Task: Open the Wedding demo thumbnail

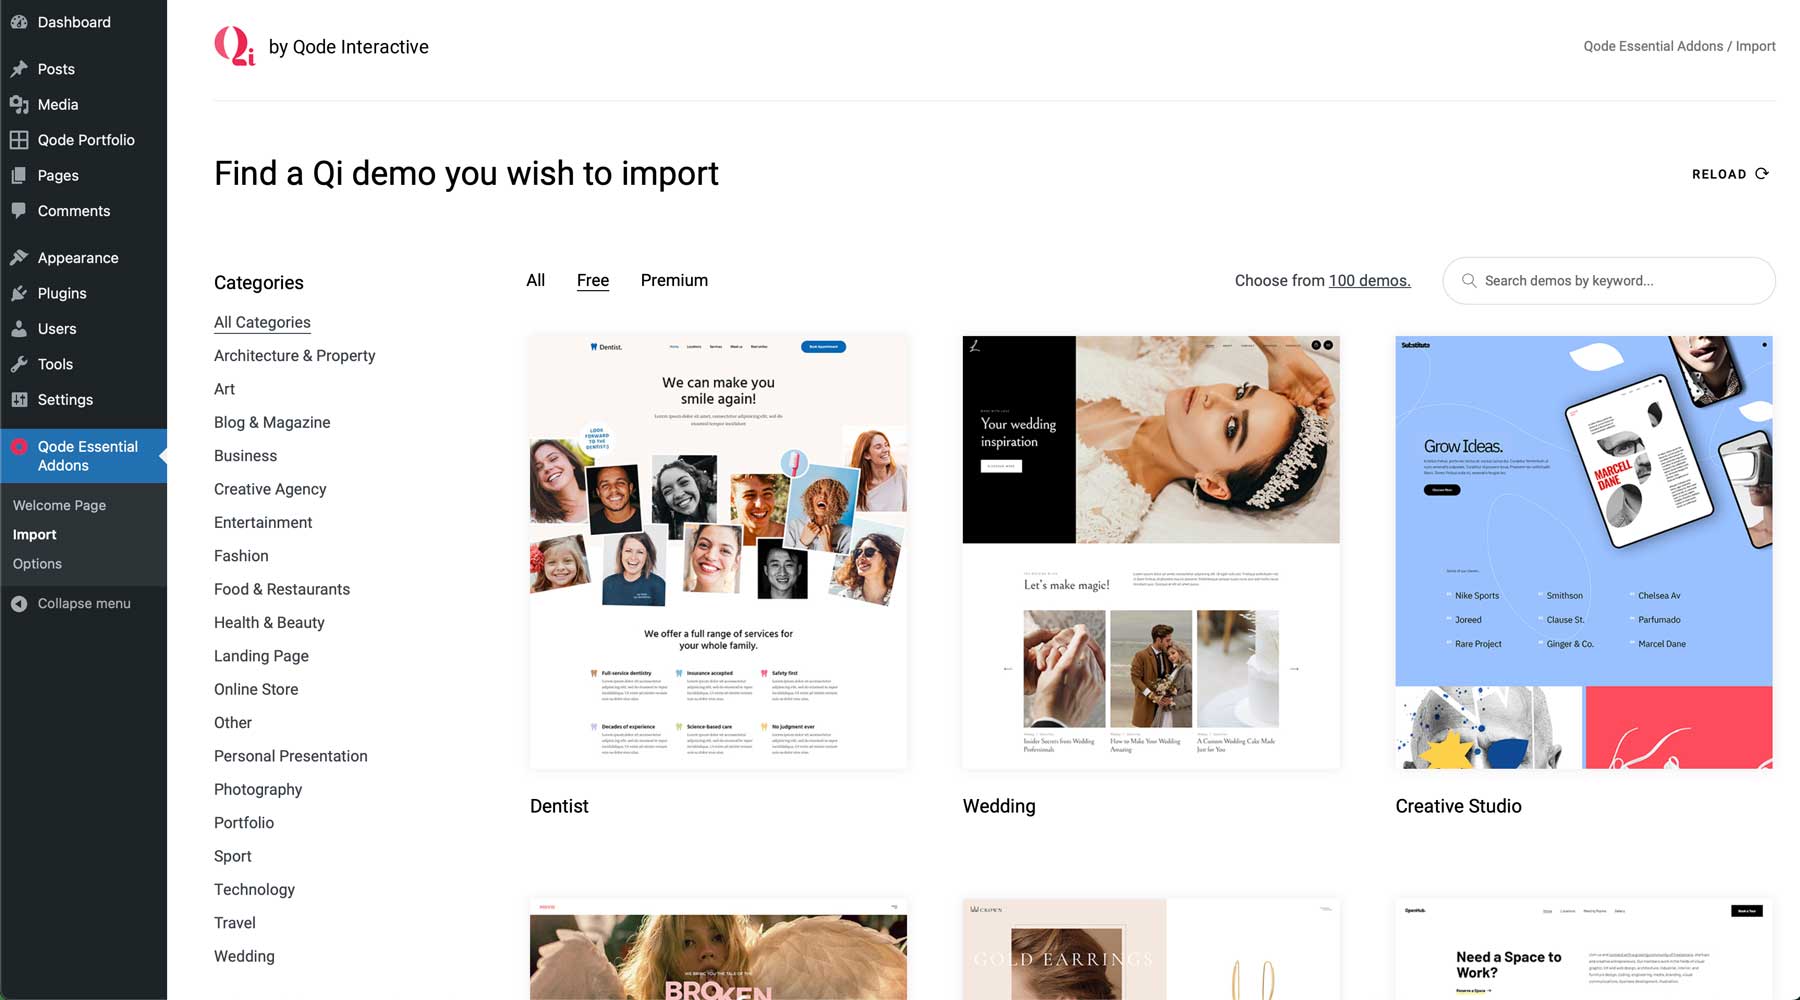Action: (1151, 552)
